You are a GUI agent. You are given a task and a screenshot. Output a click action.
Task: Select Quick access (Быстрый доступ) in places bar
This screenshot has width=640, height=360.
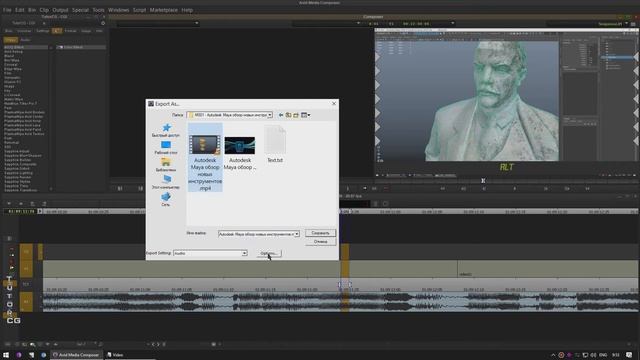coord(166,131)
